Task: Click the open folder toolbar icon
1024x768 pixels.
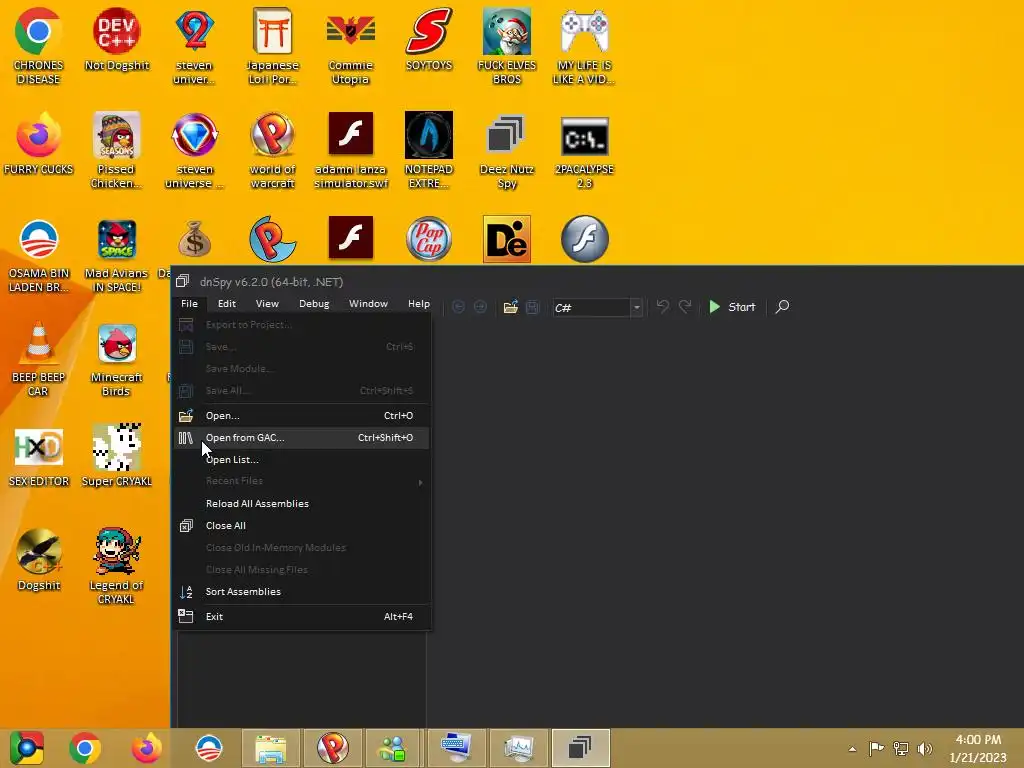Action: click(x=511, y=307)
